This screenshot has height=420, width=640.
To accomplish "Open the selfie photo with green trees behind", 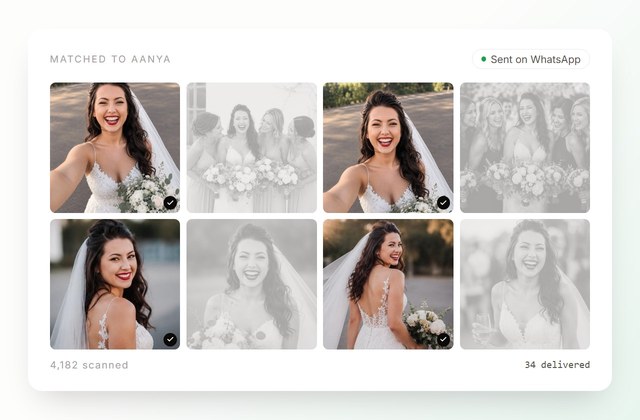I will pos(388,148).
